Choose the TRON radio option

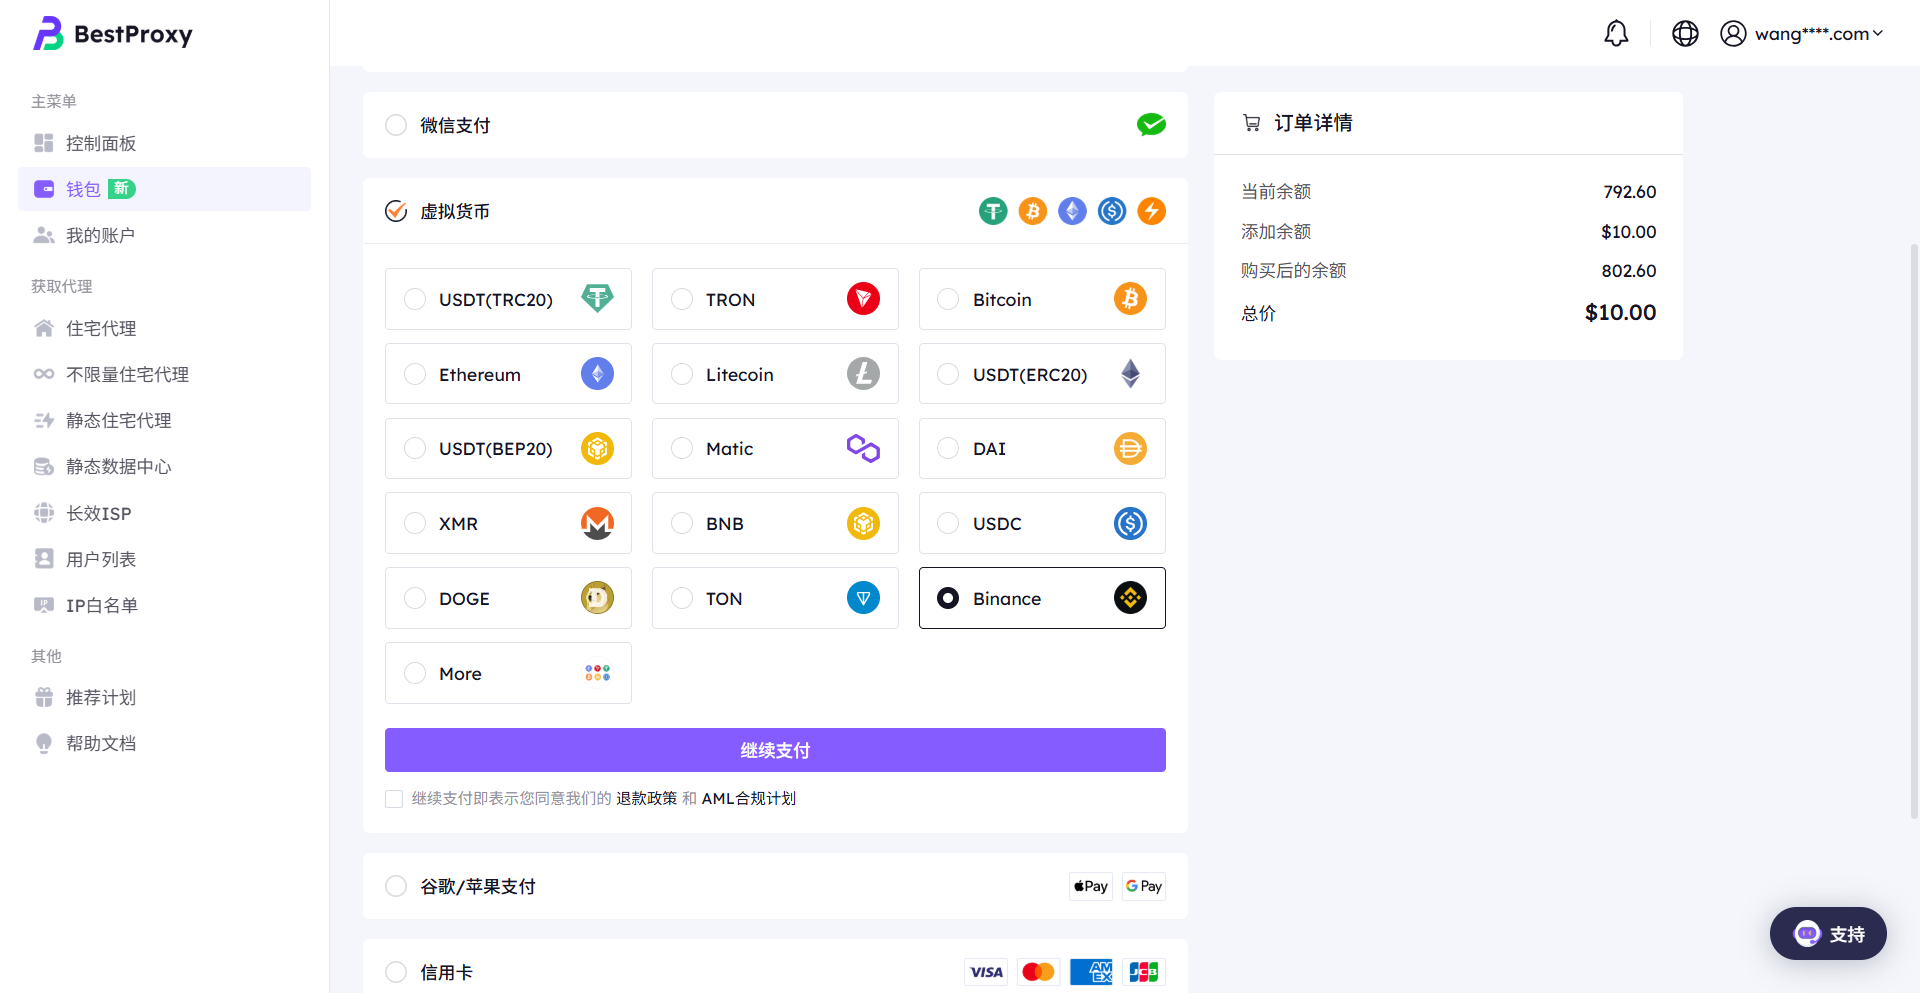coord(682,299)
